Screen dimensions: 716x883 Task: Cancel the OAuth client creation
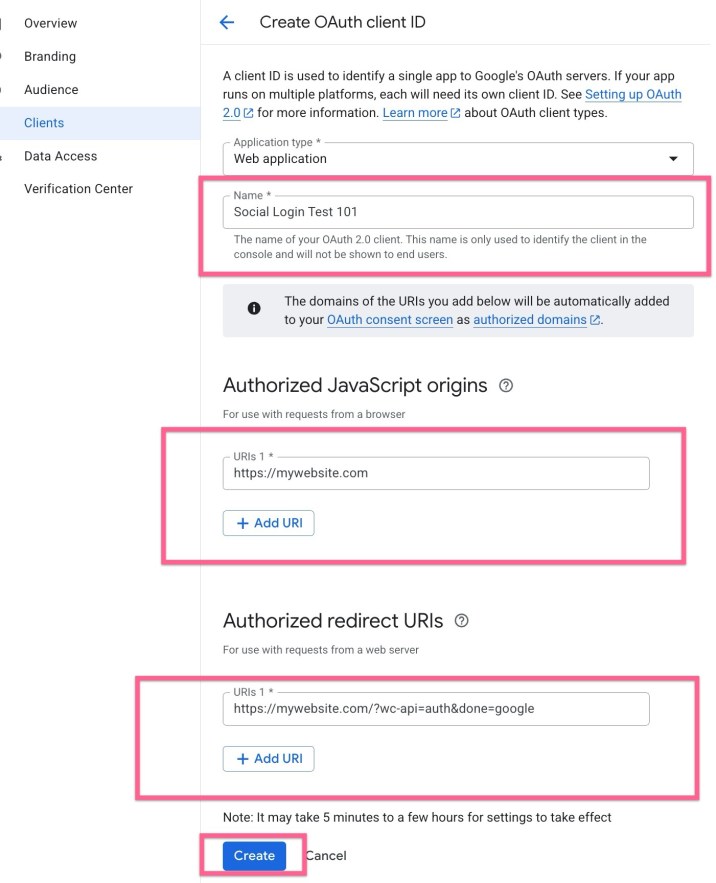pos(326,855)
